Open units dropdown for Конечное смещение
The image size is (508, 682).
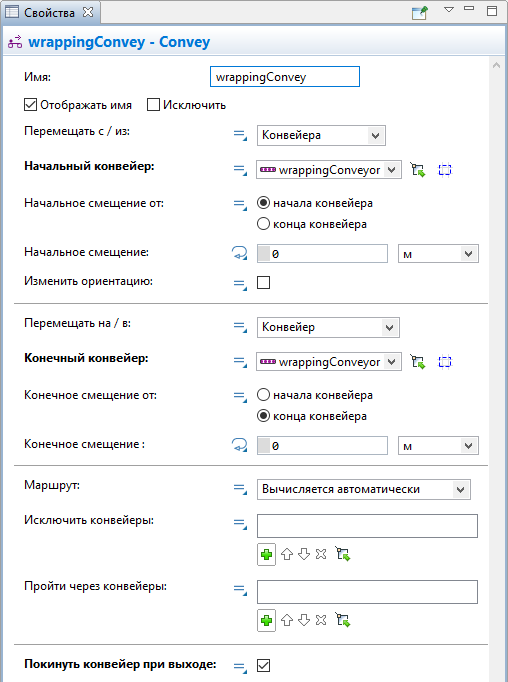tap(438, 446)
